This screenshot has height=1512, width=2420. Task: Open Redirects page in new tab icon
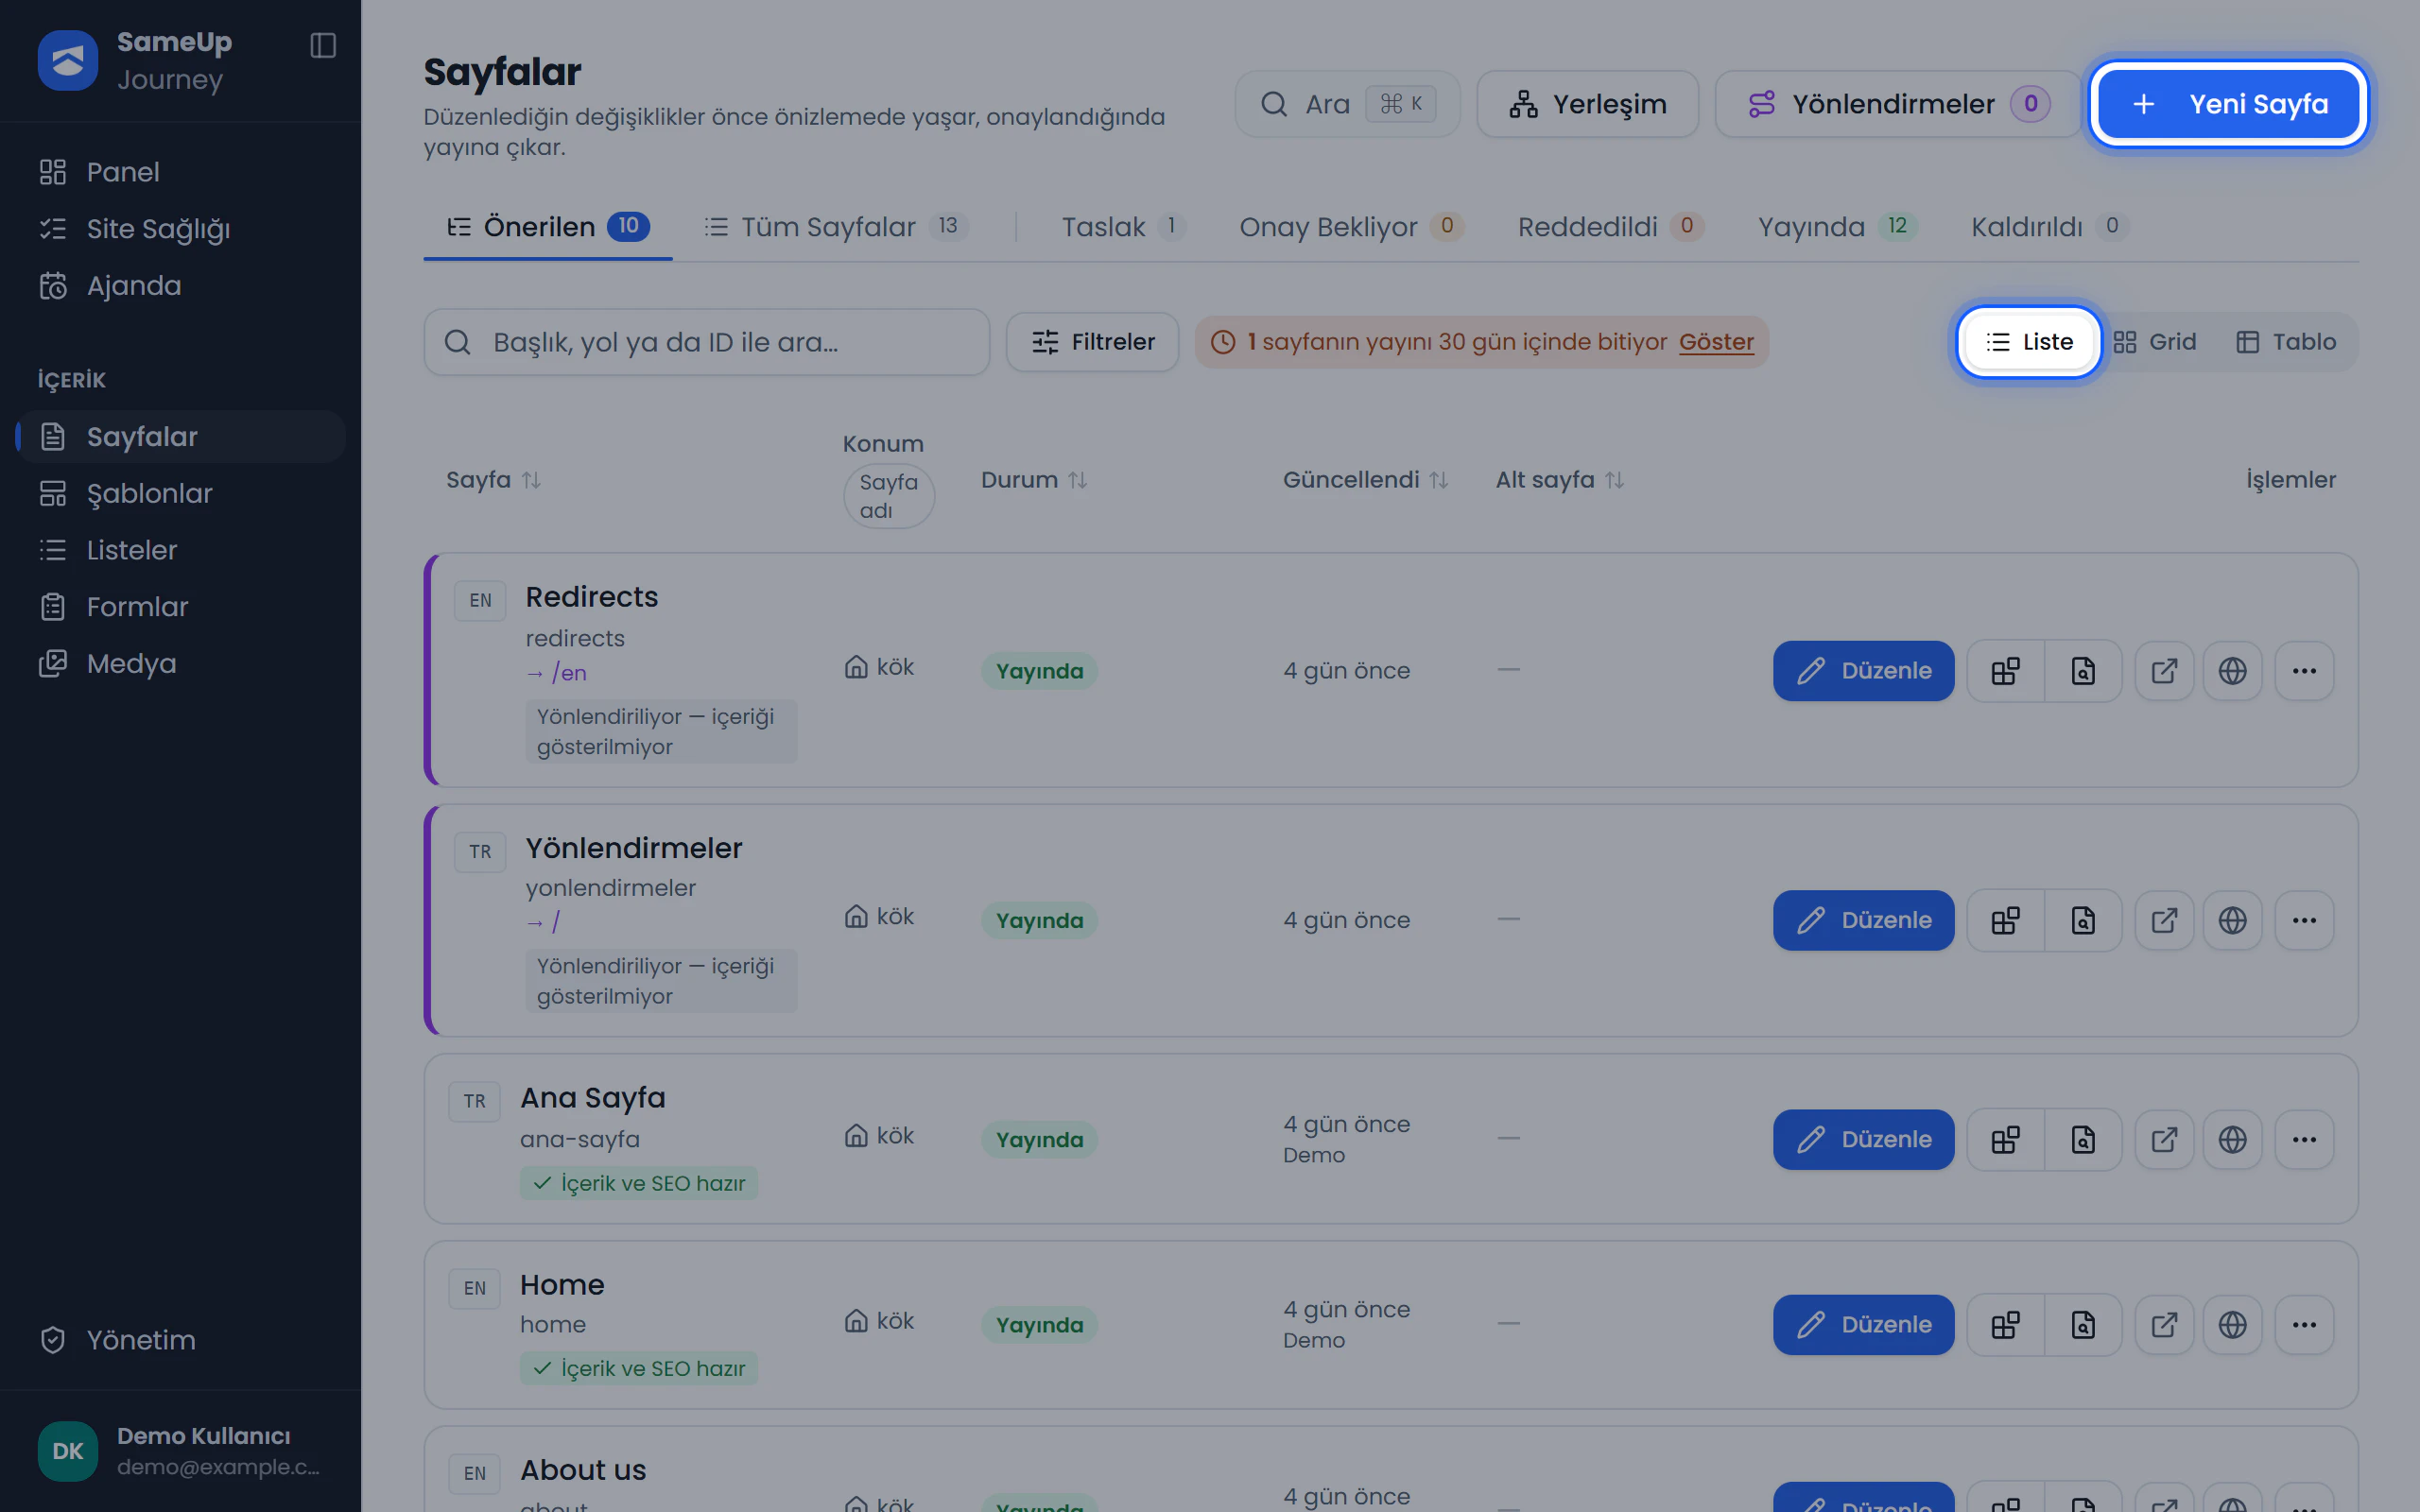pos(2164,670)
